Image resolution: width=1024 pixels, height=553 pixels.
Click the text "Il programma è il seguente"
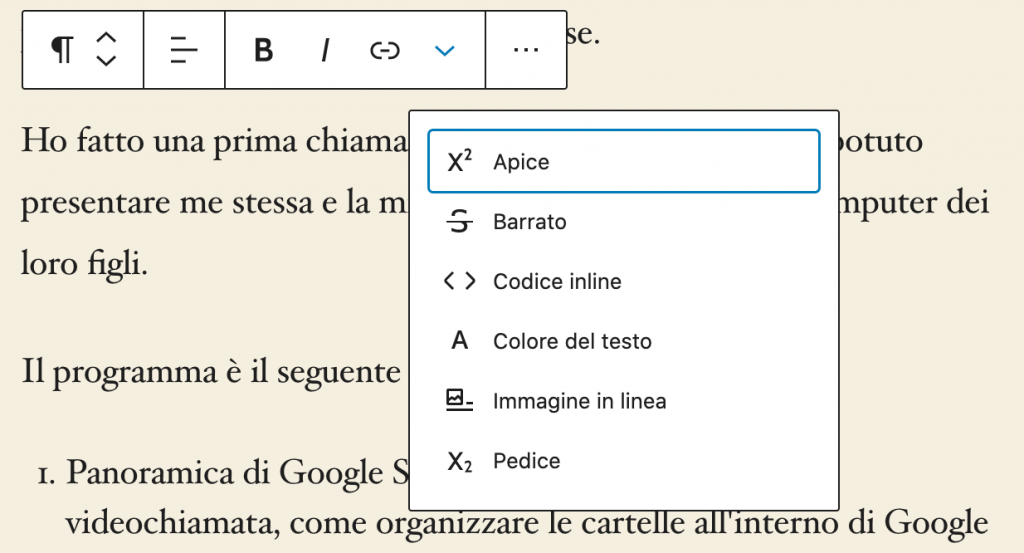pyautogui.click(x=211, y=373)
